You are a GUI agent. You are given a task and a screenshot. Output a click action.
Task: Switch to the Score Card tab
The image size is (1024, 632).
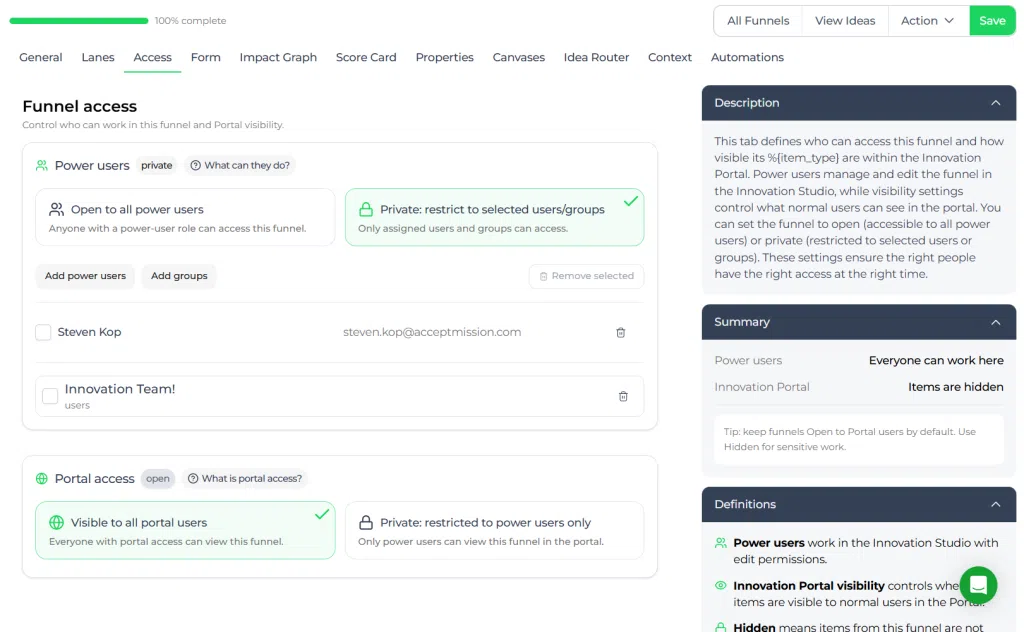[366, 57]
